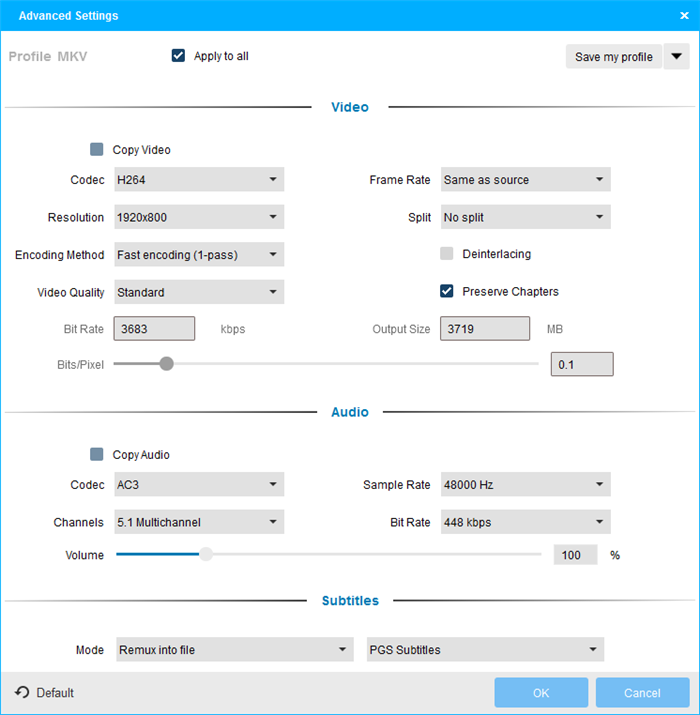Viewport: 700px width, 715px height.
Task: Open the Resolution 1920x800 dropdown
Action: pos(199,217)
